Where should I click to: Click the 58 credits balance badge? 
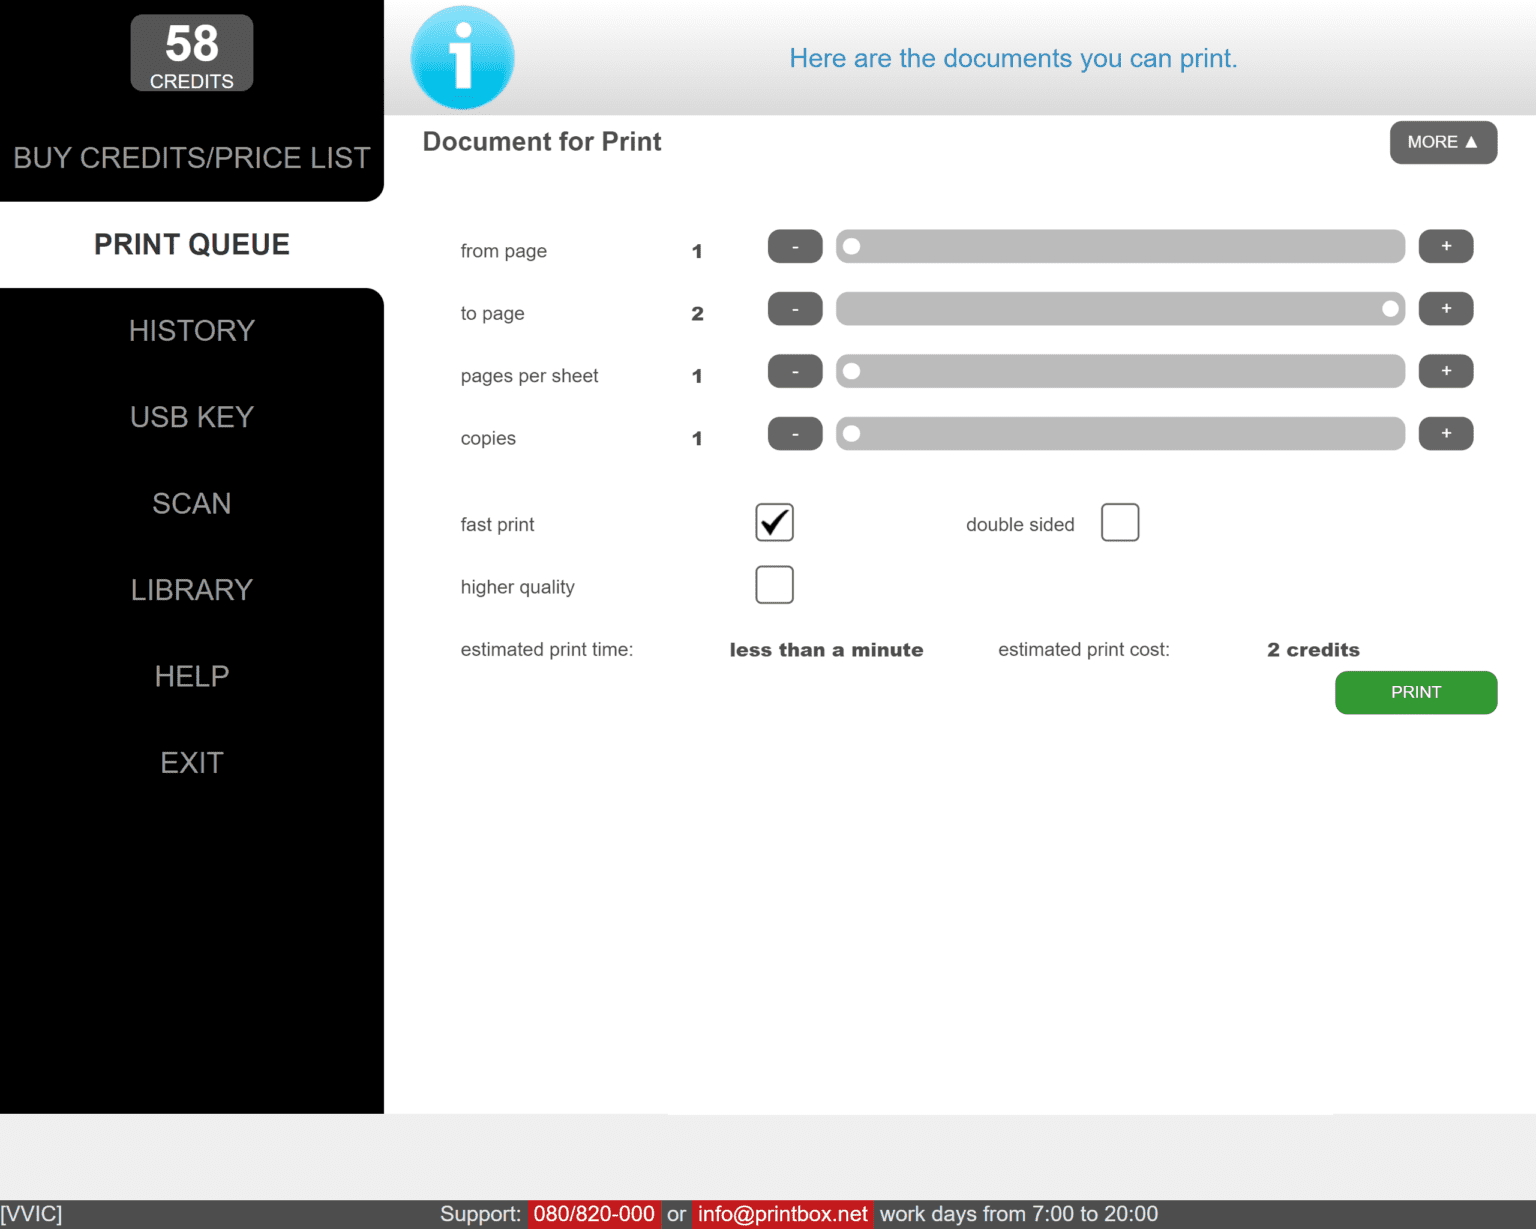[x=191, y=54]
